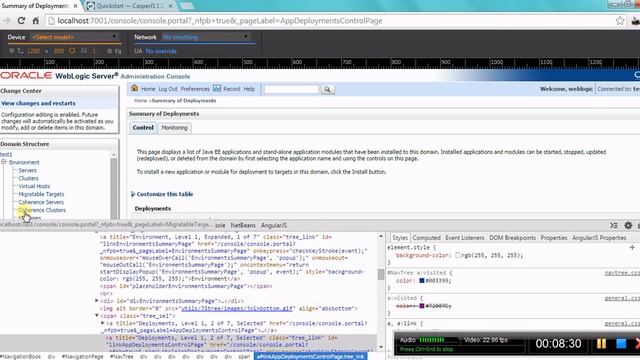Viewport: 640px width, 360px height.
Task: Click the Home link in toolbar
Action: click(148, 89)
